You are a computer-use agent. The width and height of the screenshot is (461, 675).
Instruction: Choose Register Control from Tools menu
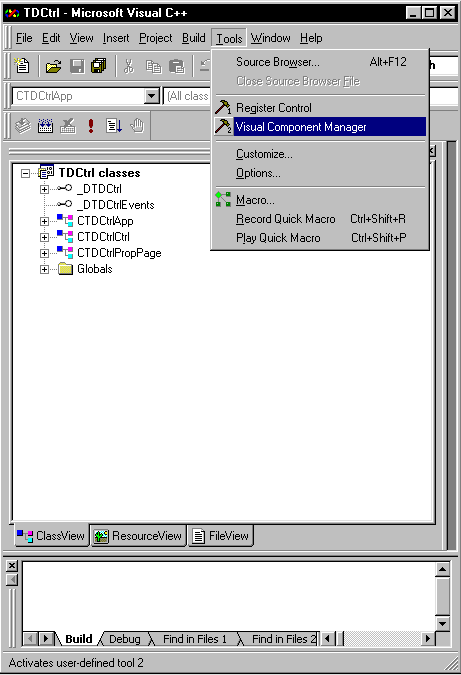coord(320,108)
